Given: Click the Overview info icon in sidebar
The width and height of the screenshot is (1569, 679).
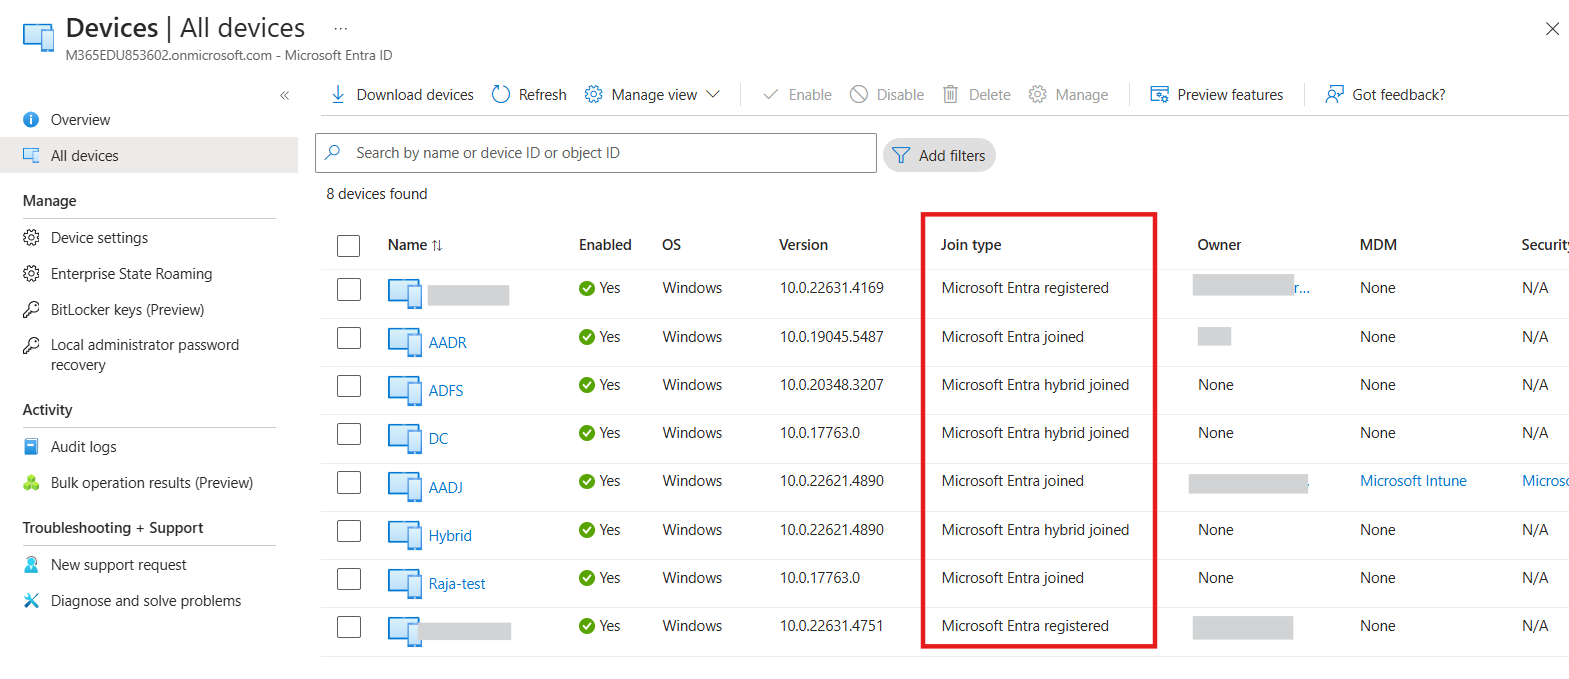Looking at the screenshot, I should pos(31,119).
